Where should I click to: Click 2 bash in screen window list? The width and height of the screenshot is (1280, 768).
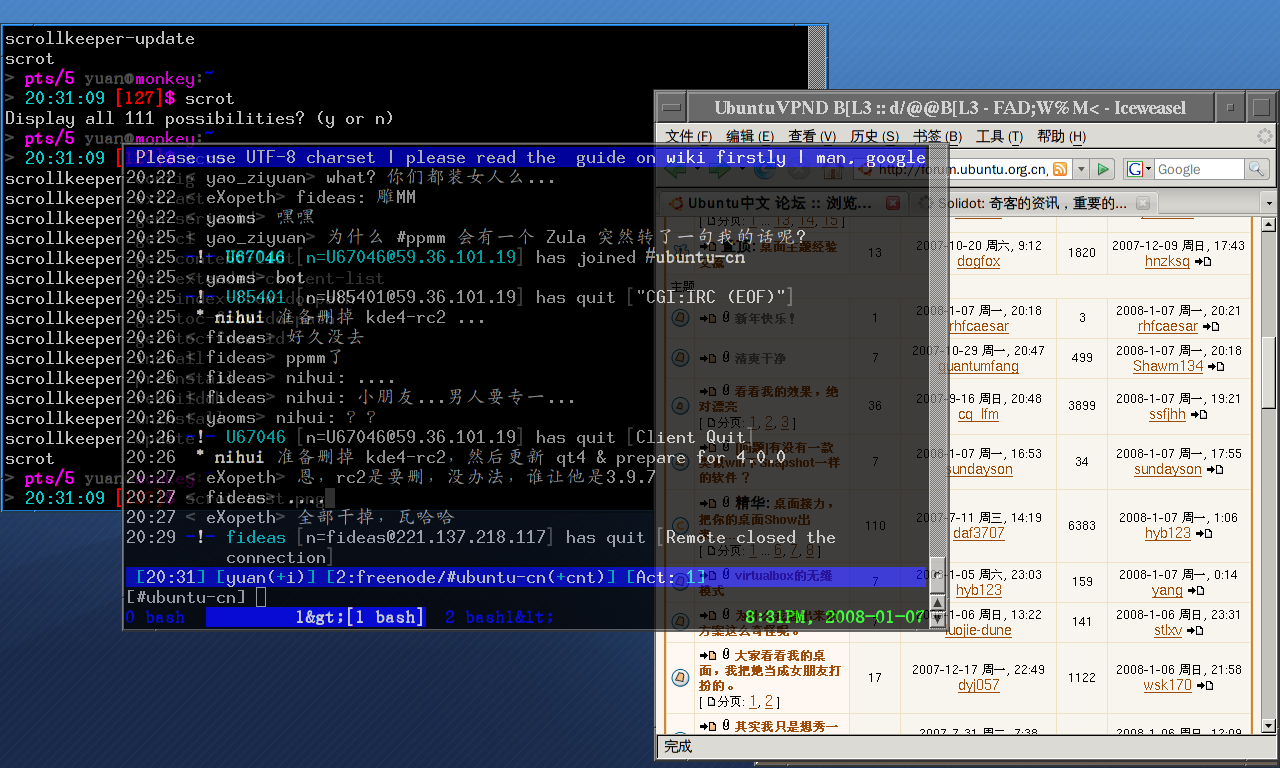point(499,617)
